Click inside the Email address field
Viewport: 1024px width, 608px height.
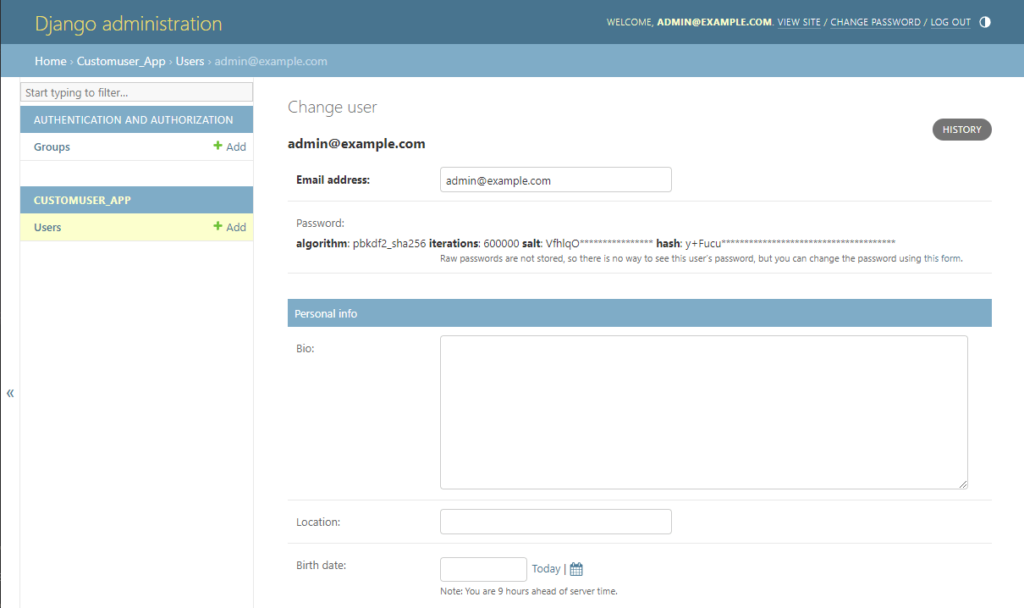coord(555,180)
